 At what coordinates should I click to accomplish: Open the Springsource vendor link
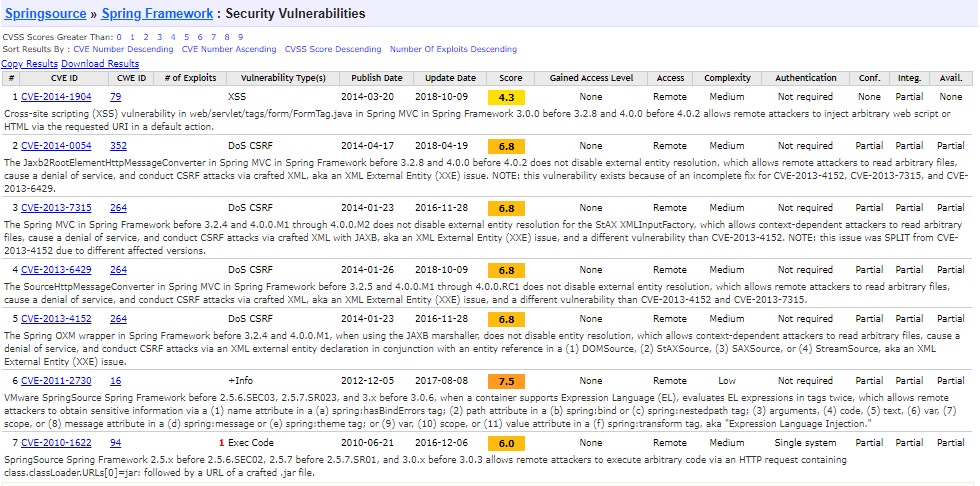pyautogui.click(x=45, y=14)
